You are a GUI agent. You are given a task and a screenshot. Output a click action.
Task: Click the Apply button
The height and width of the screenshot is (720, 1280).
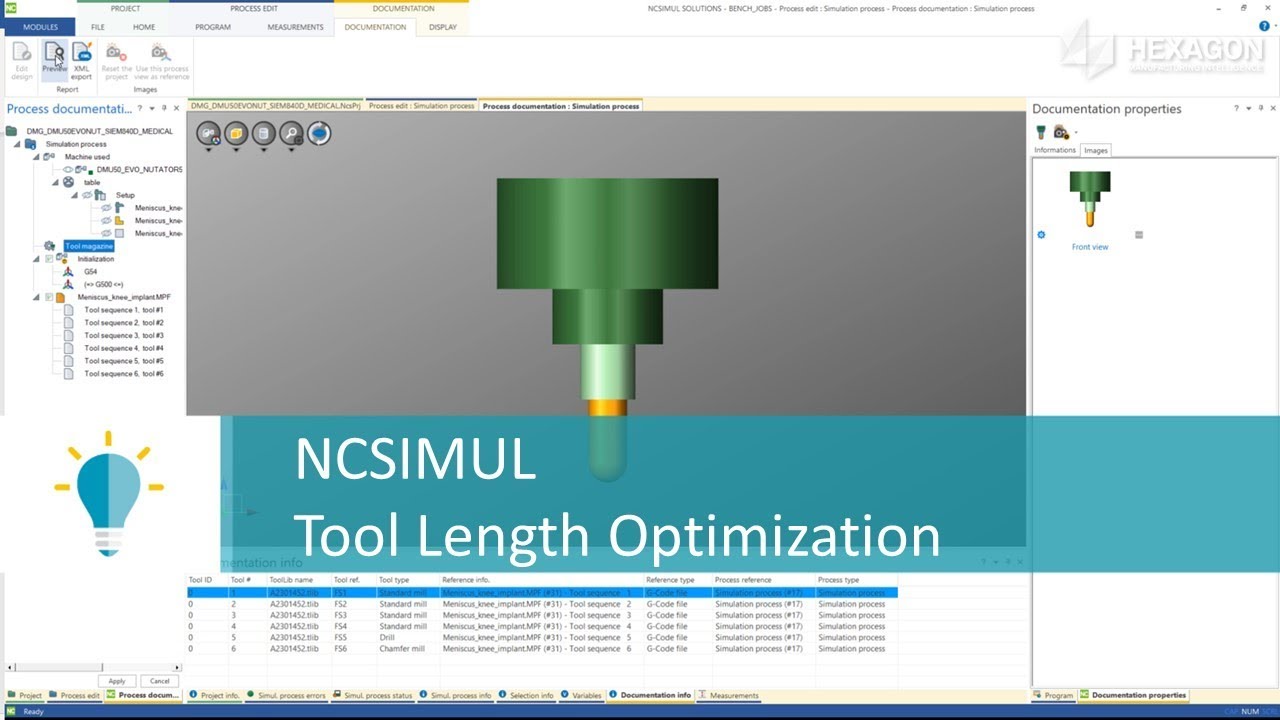click(x=117, y=681)
